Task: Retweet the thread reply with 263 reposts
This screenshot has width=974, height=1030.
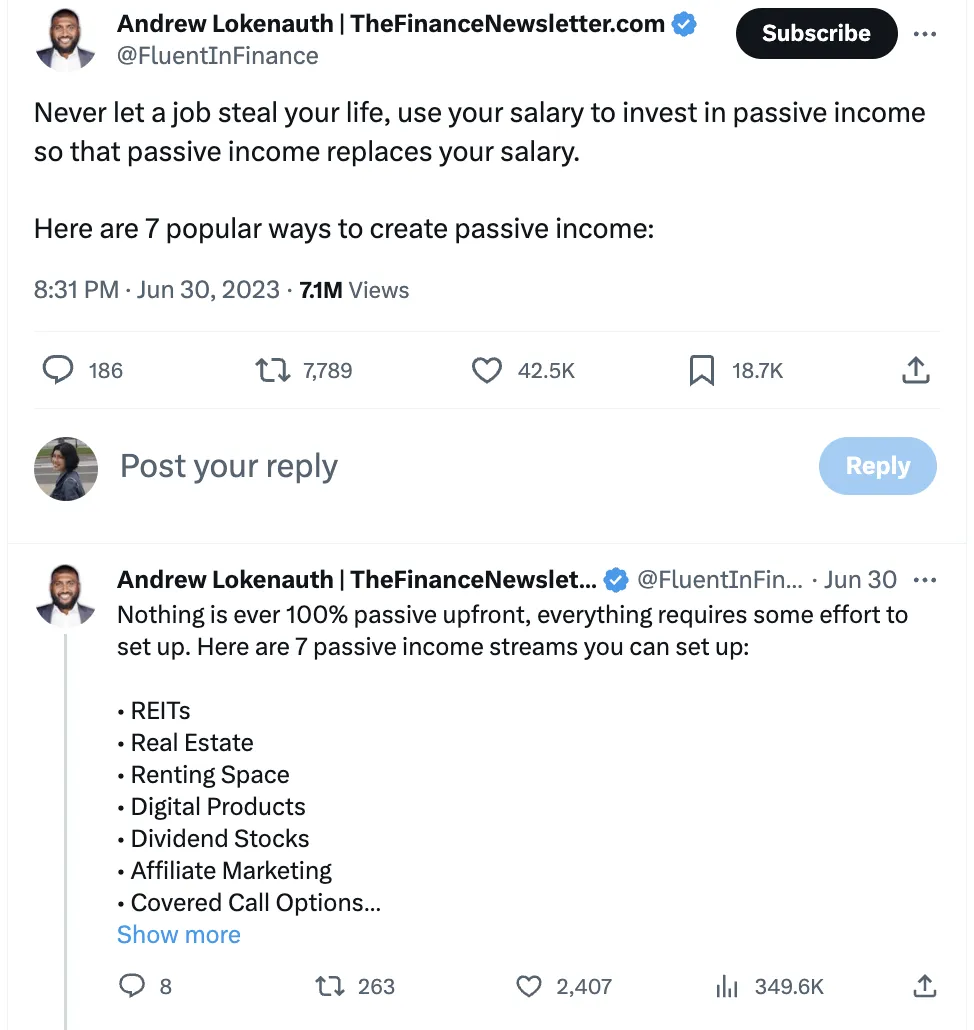Action: click(328, 986)
